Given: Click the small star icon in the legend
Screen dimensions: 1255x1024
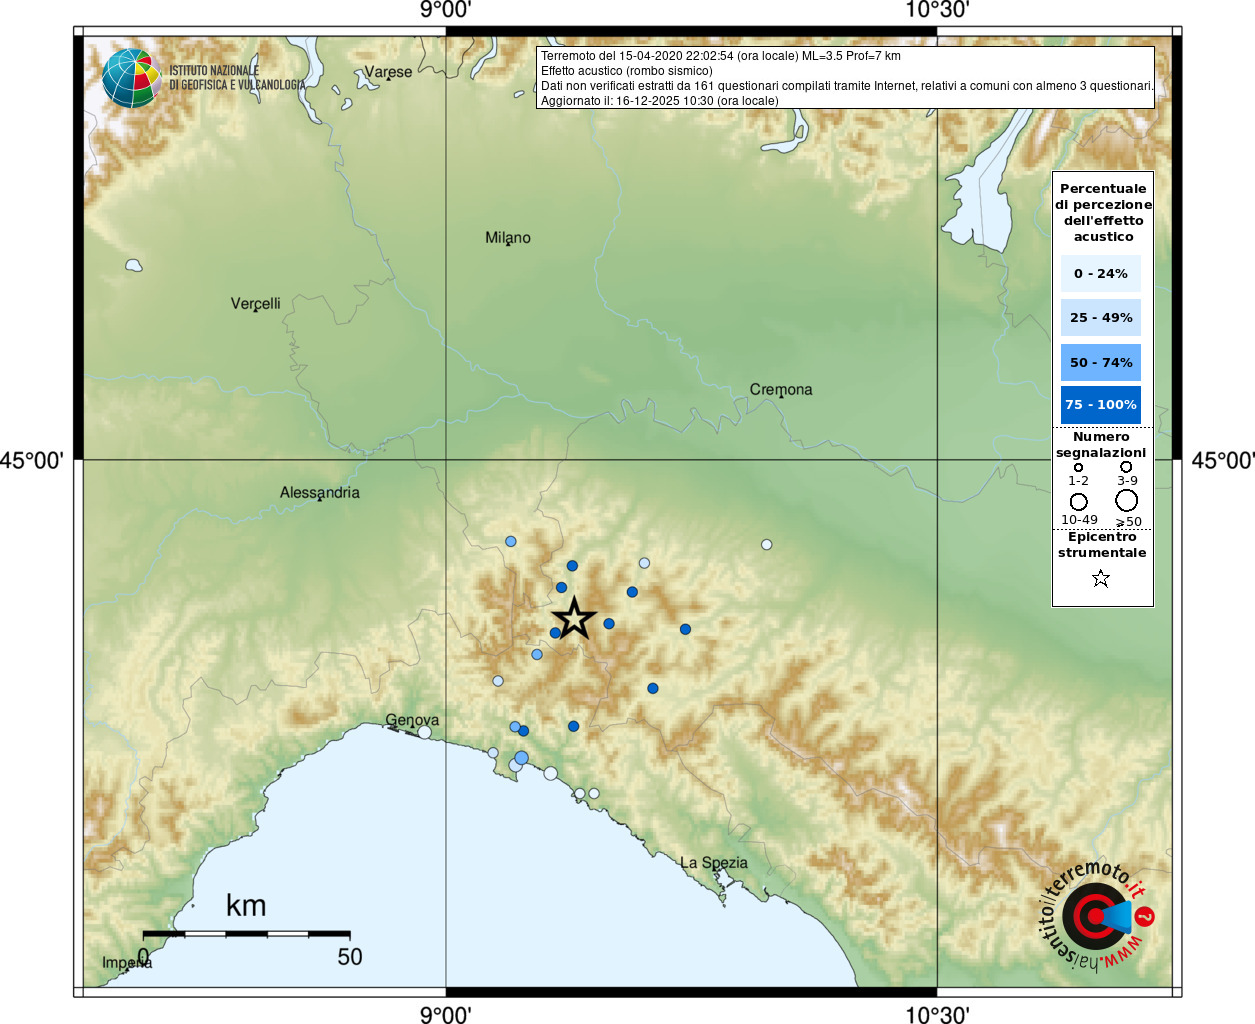Looking at the screenshot, I should pyautogui.click(x=1101, y=579).
